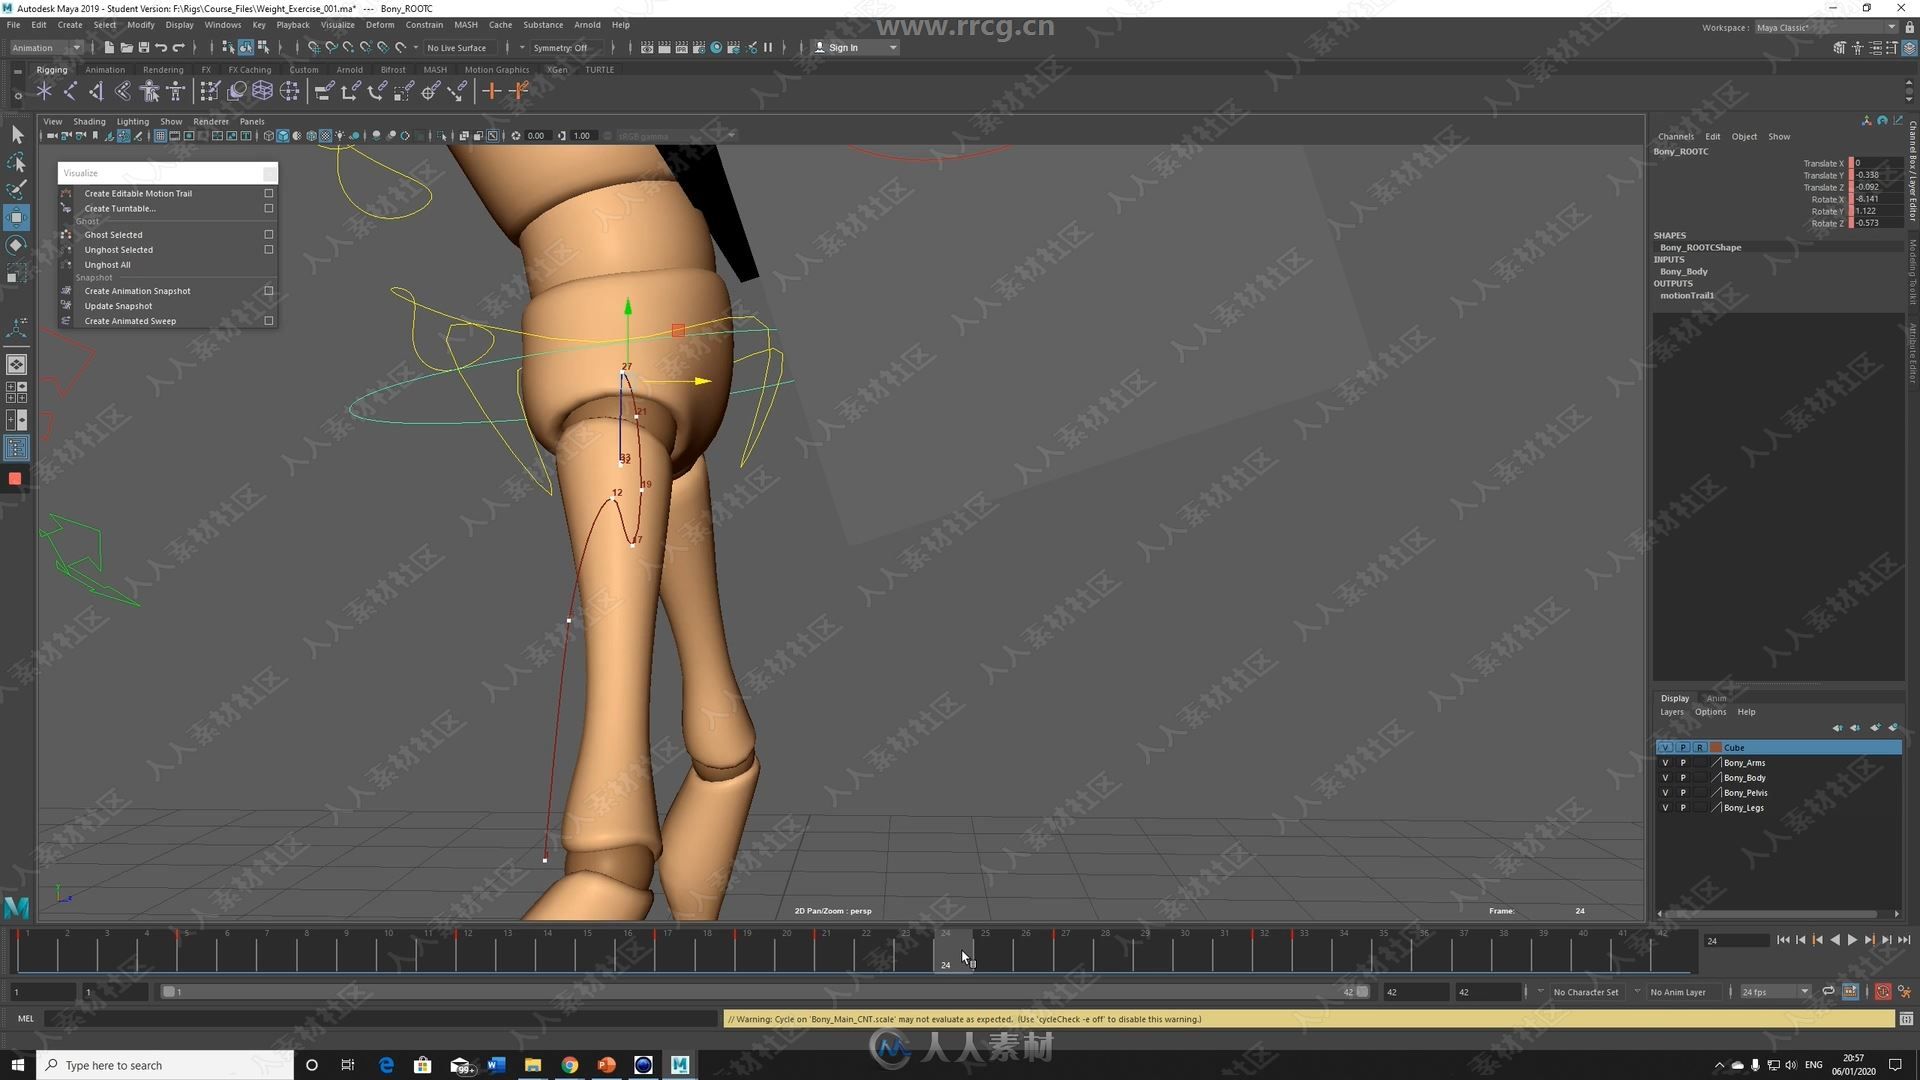1920x1080 pixels.
Task: Open Chrome from the Windows taskbar
Action: click(569, 1065)
